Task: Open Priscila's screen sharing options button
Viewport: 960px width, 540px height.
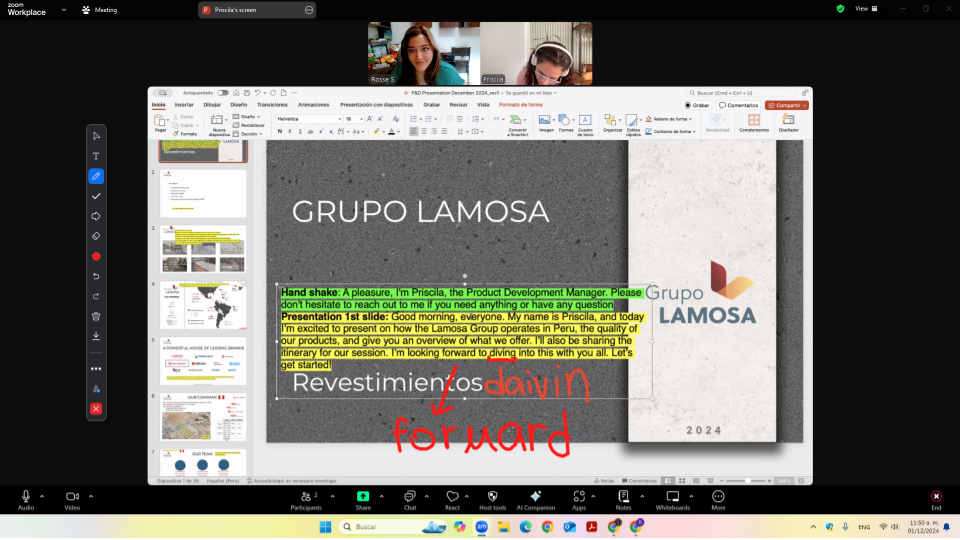Action: (x=309, y=10)
